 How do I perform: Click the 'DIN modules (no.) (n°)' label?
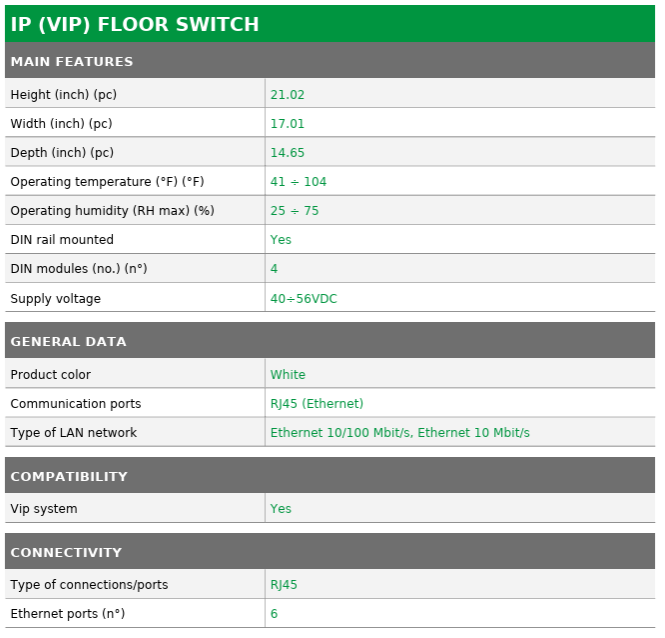point(79,269)
